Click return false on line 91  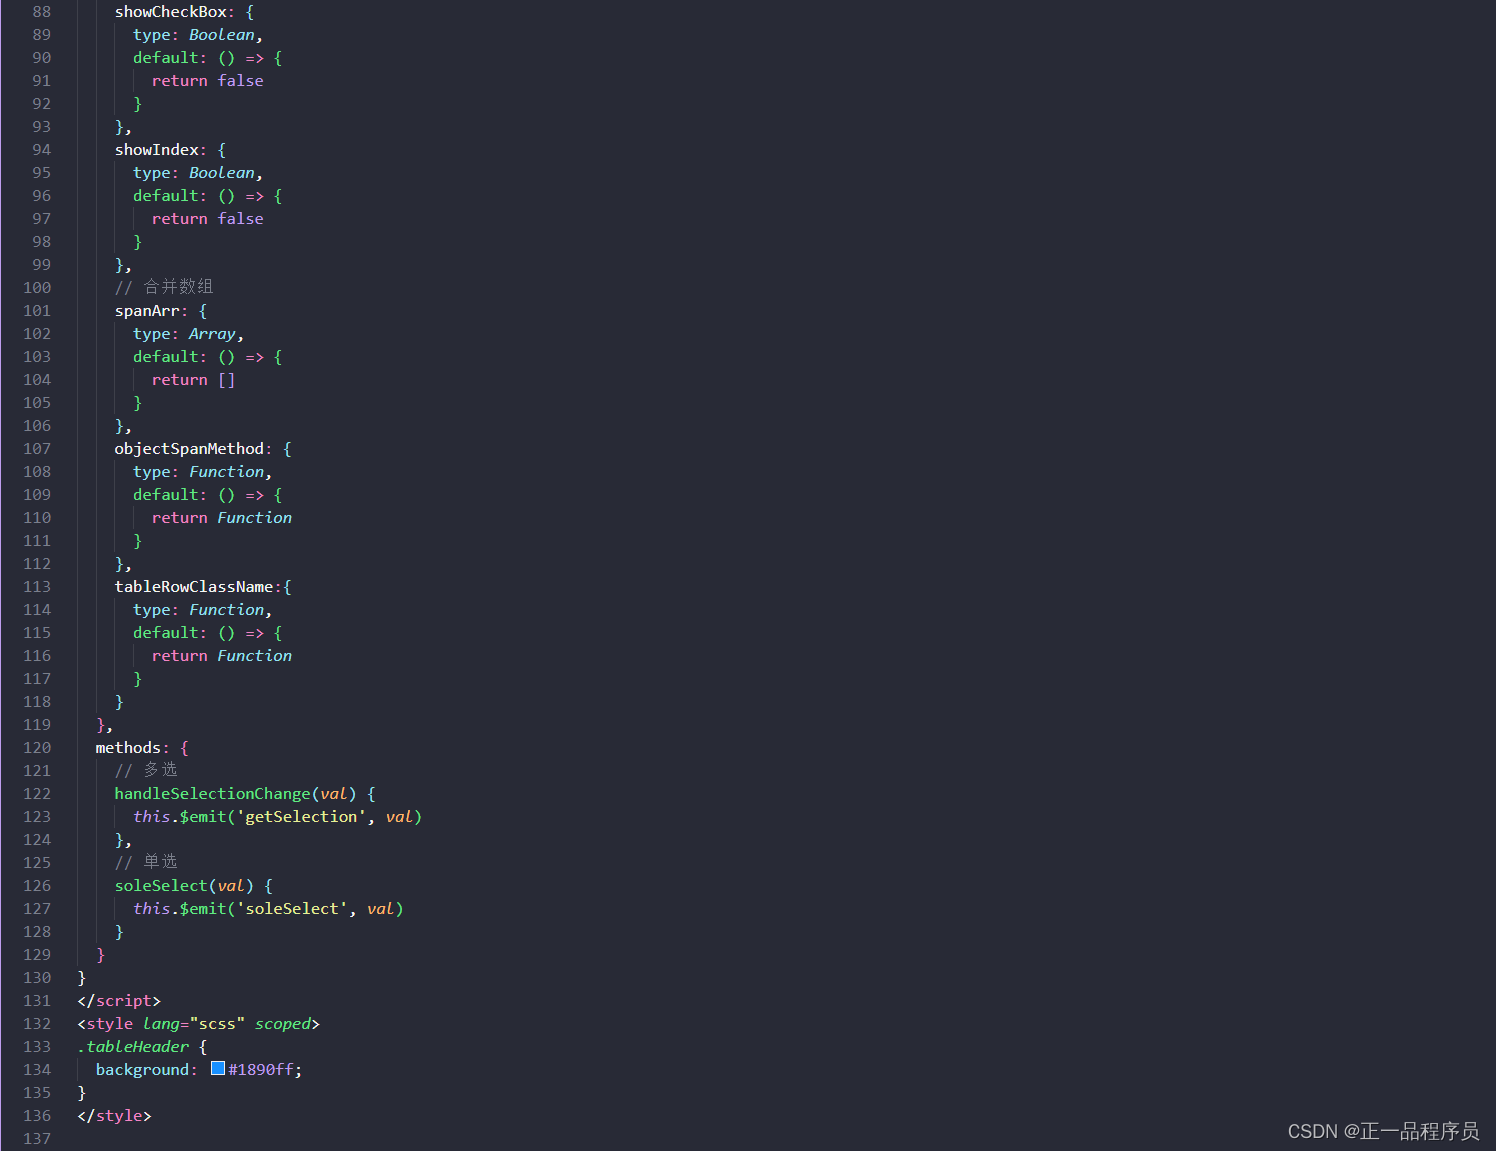tap(208, 81)
